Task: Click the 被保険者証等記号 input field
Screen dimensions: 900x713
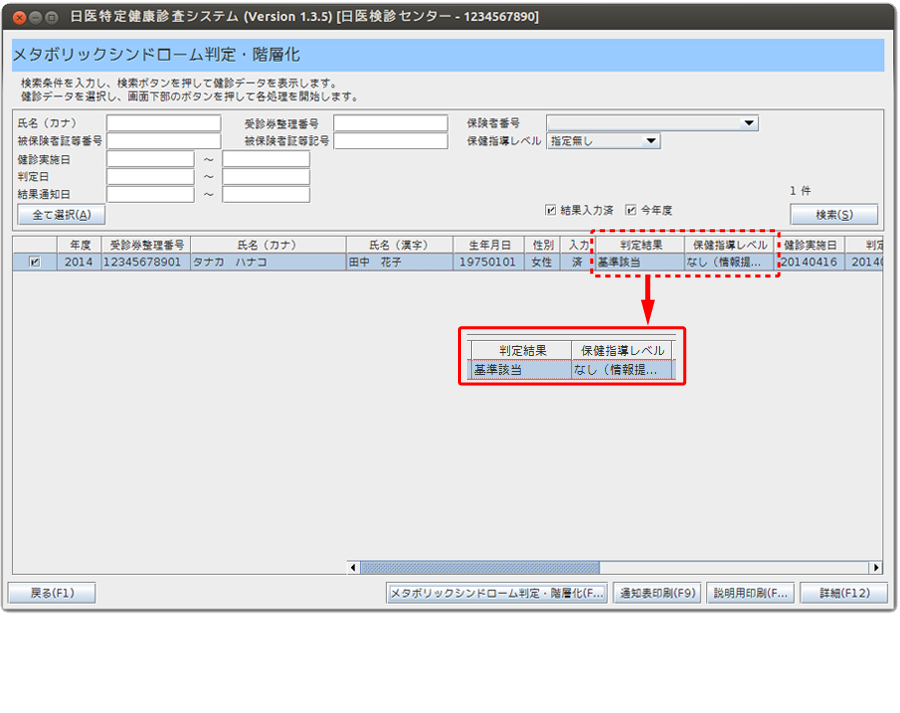Action: click(x=390, y=141)
